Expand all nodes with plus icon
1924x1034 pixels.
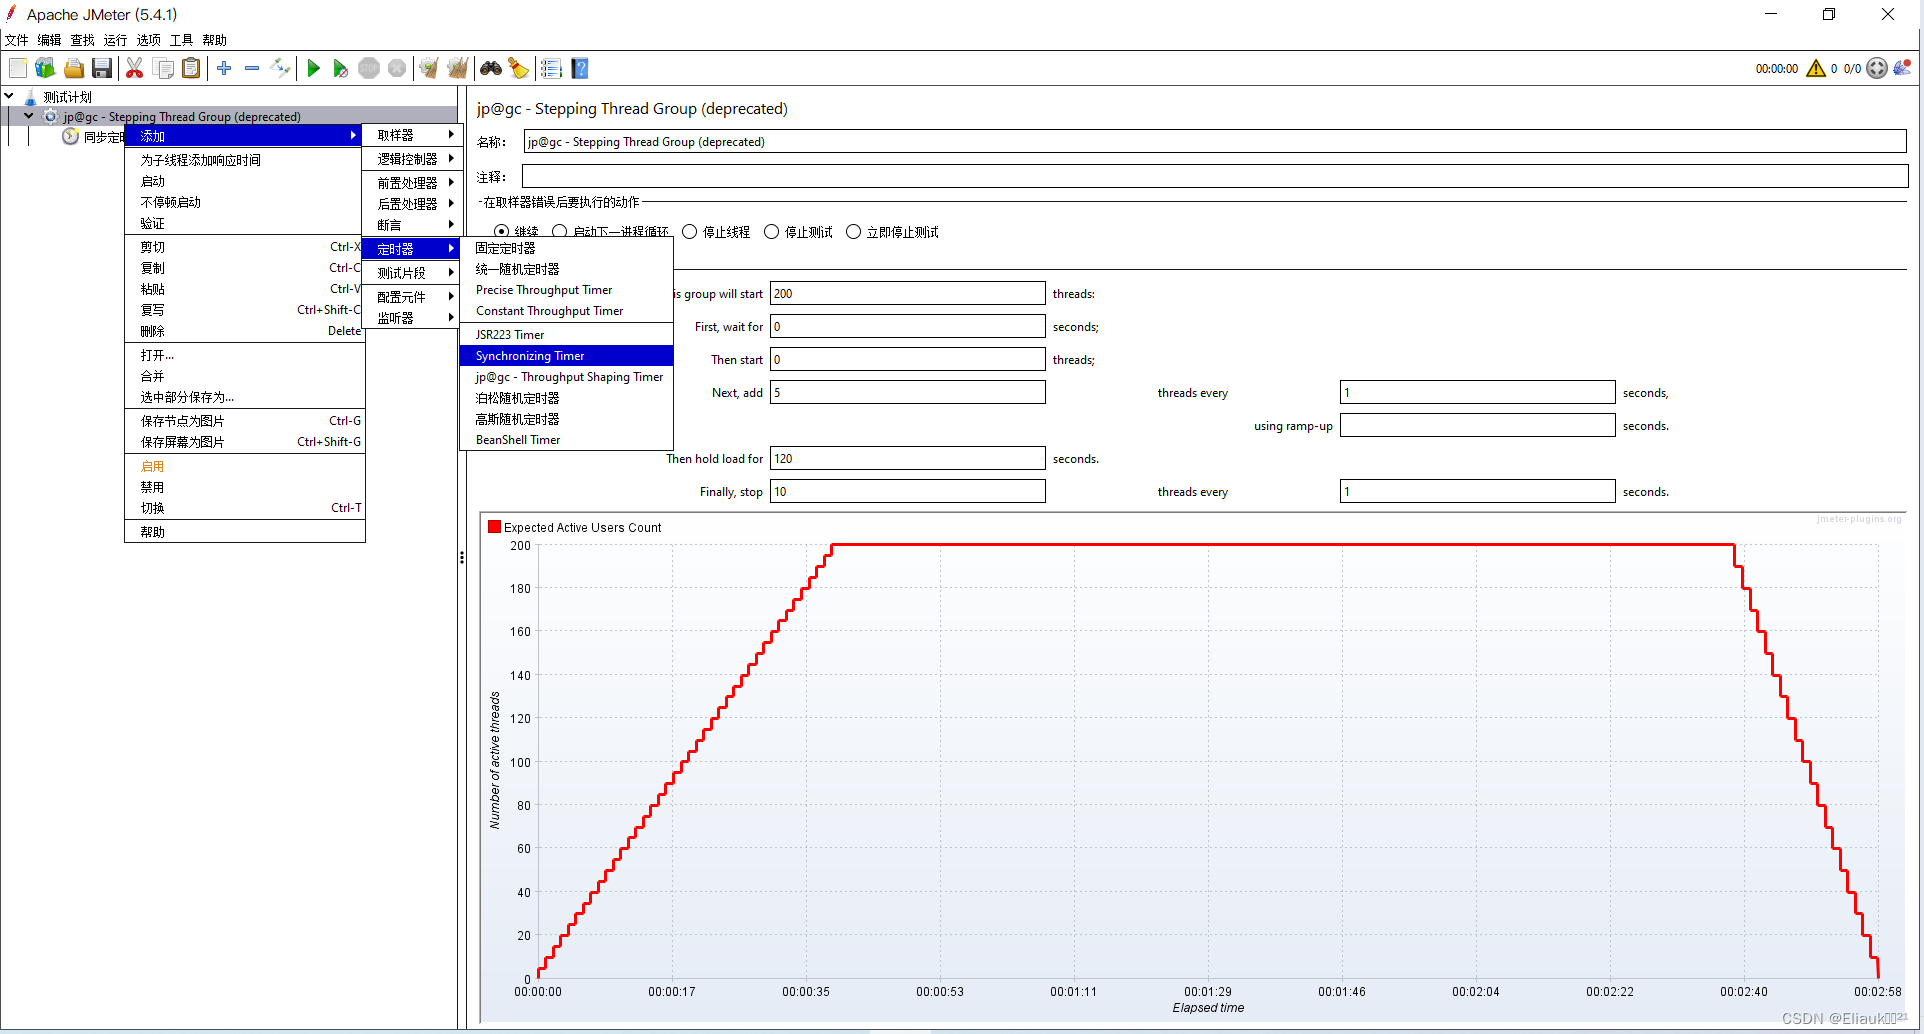pyautogui.click(x=224, y=68)
